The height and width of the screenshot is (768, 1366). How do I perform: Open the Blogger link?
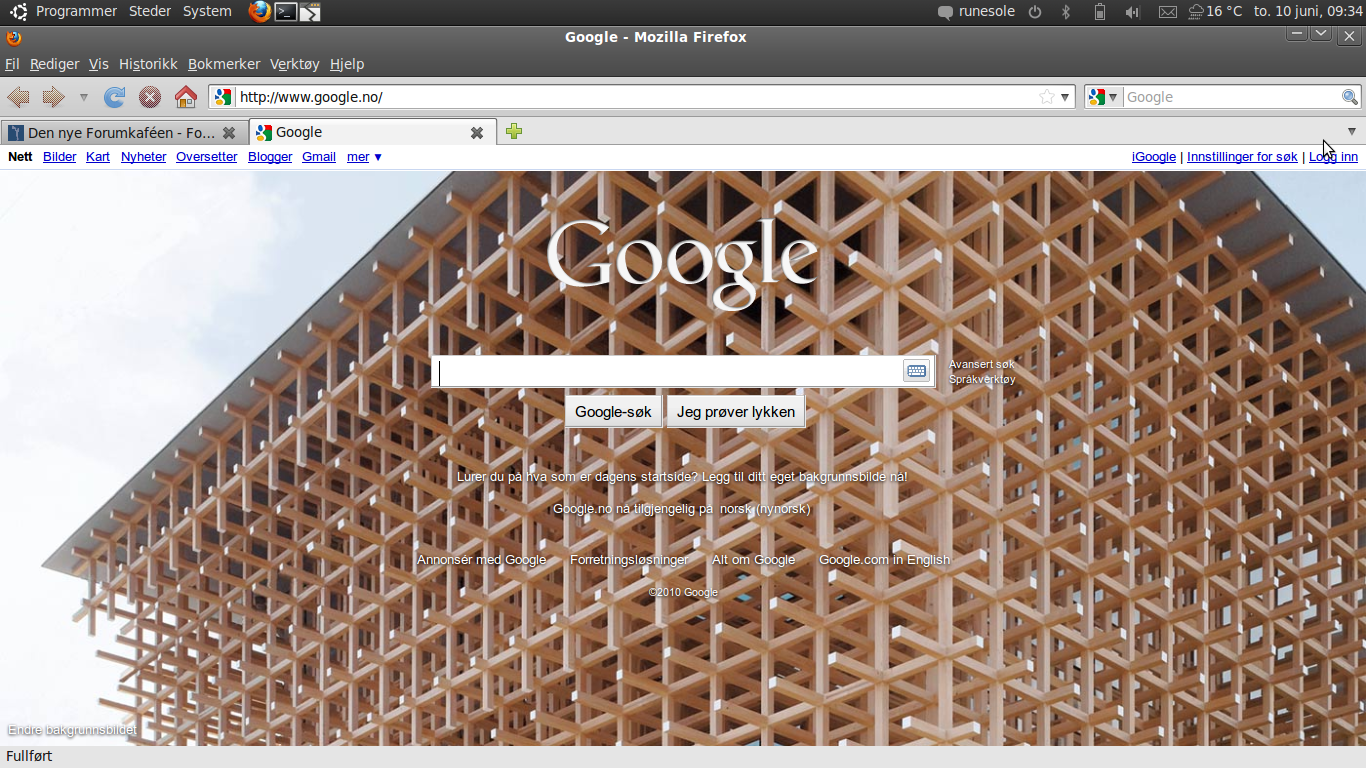pos(270,157)
